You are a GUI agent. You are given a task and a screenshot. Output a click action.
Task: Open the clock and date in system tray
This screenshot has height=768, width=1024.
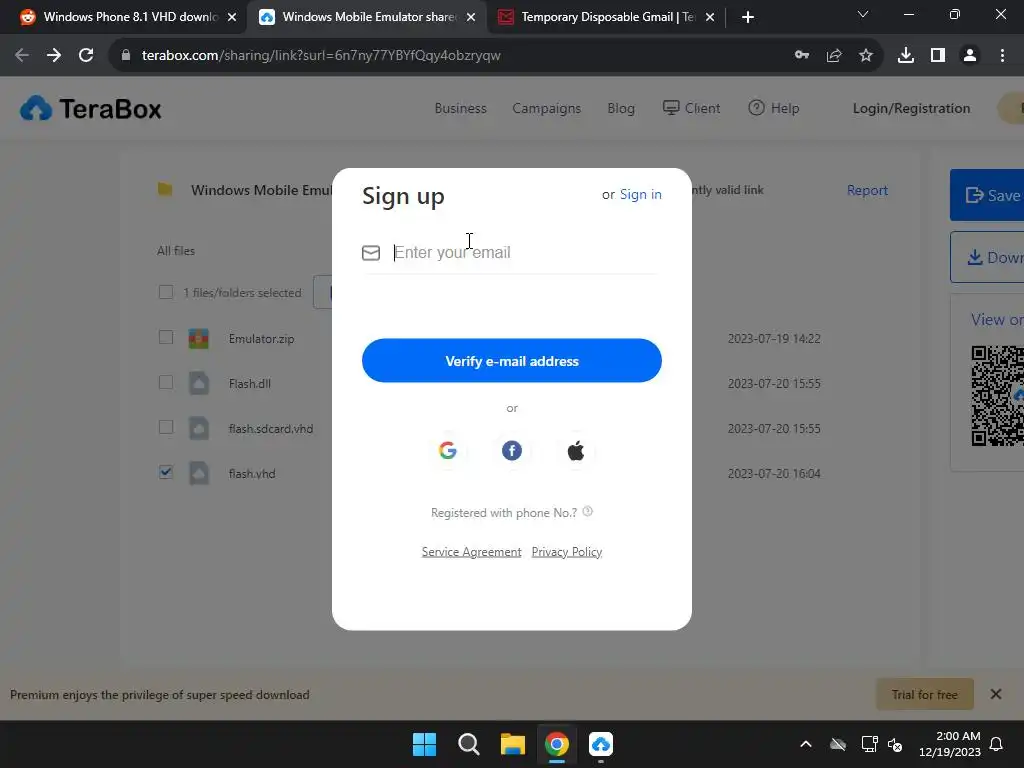coord(950,744)
